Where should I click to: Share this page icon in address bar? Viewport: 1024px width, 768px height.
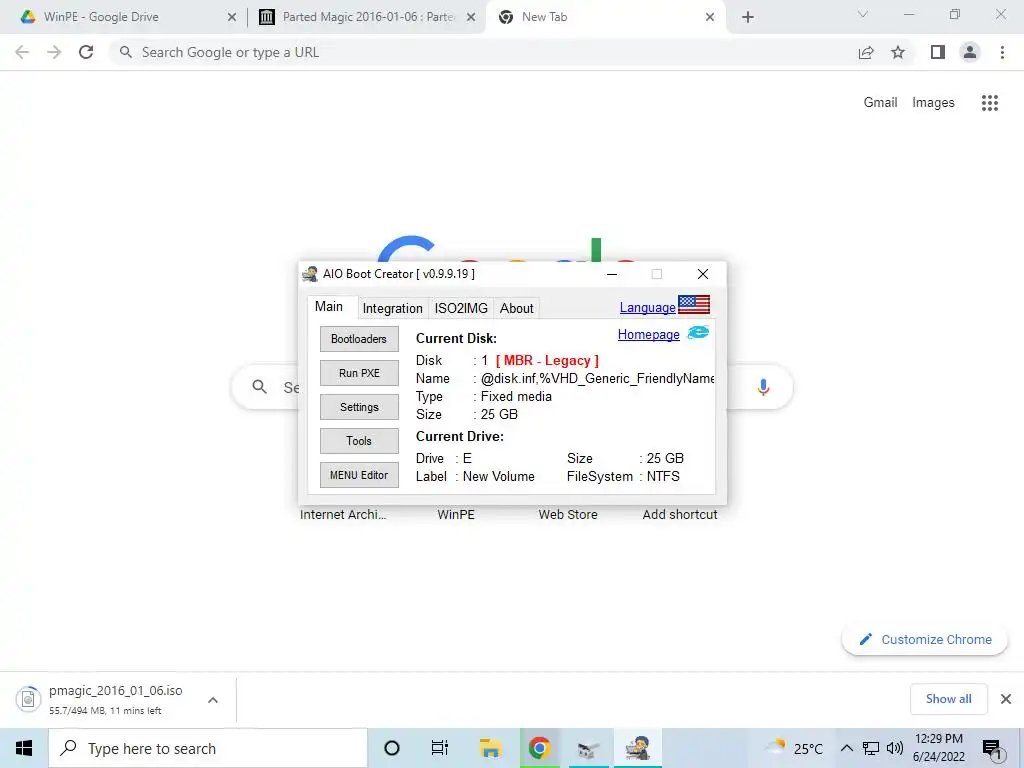(x=866, y=52)
